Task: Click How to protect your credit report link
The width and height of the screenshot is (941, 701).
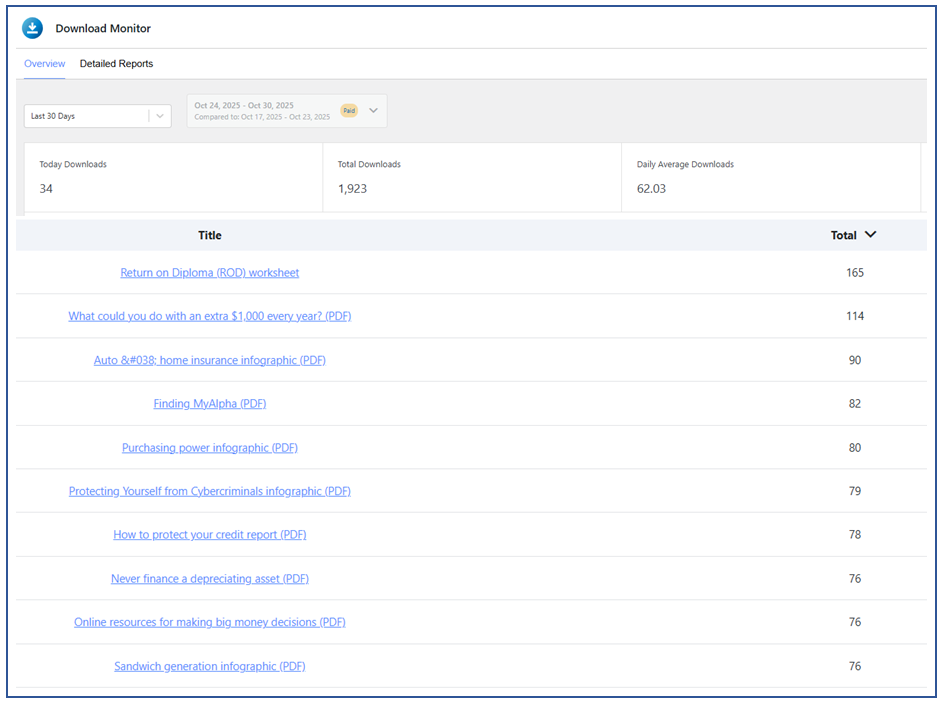Action: 210,535
